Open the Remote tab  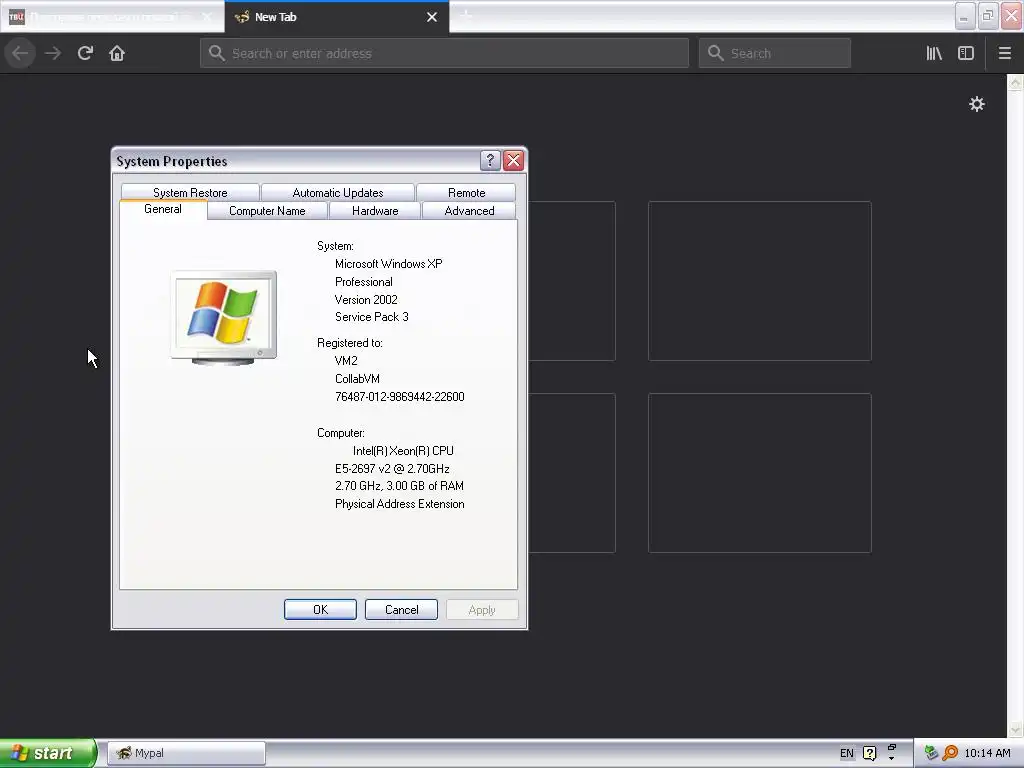pos(466,193)
